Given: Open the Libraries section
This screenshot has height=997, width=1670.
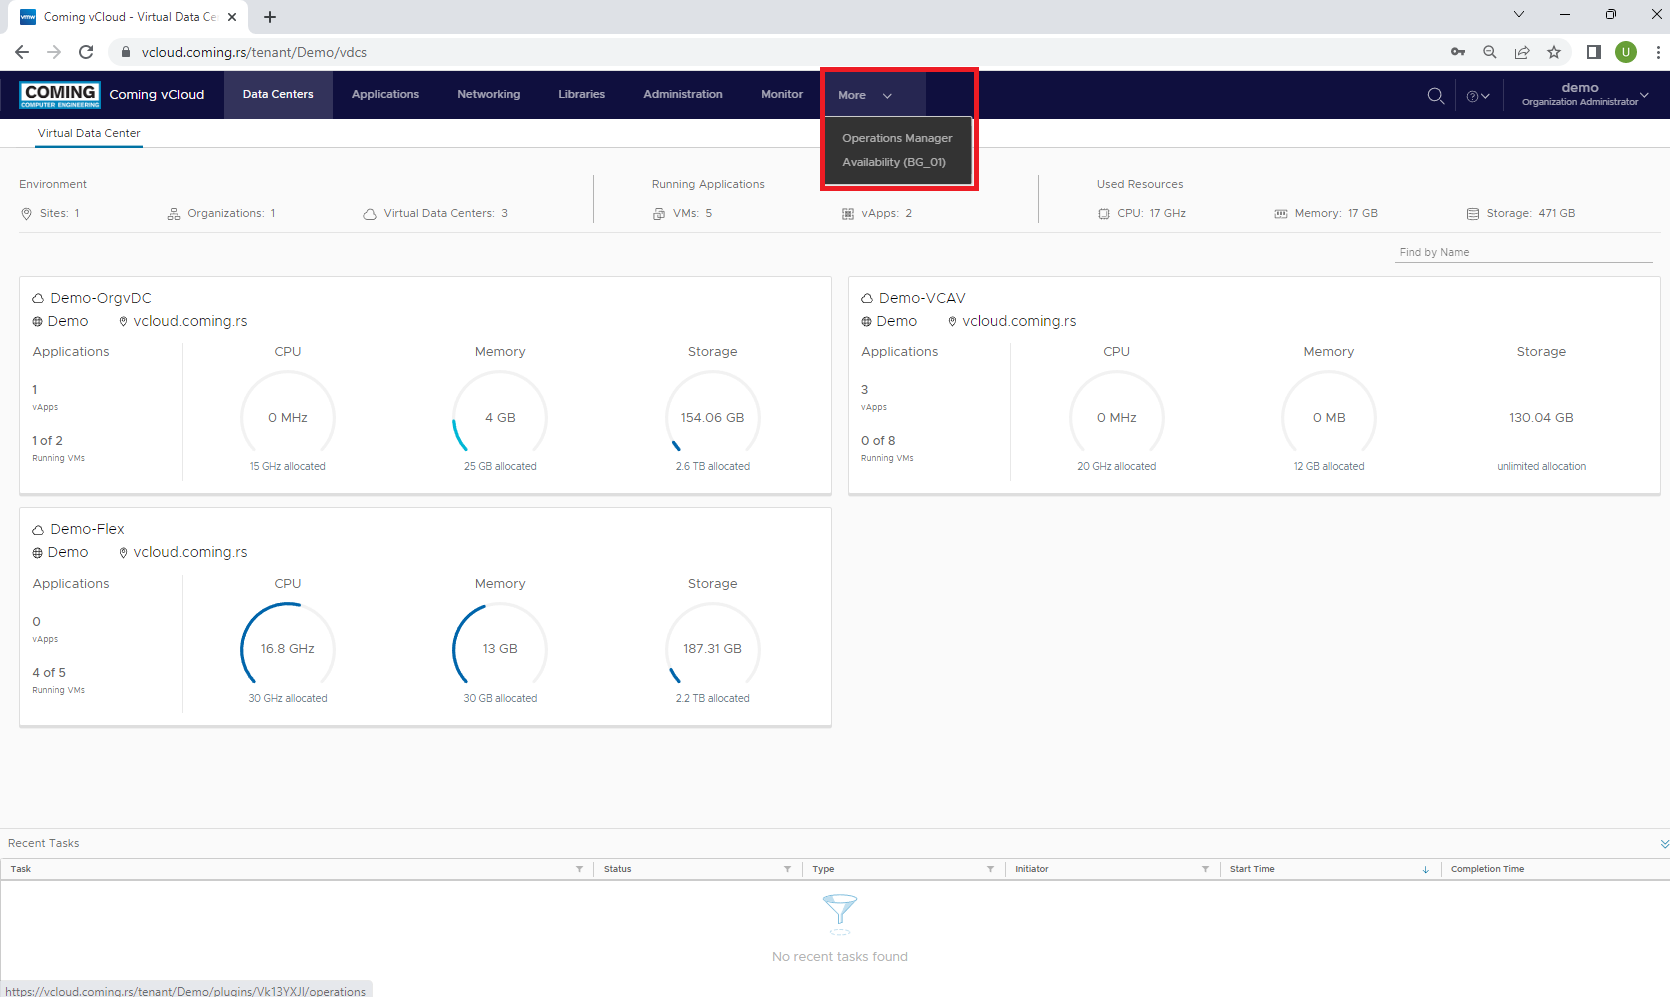Looking at the screenshot, I should click(x=581, y=94).
